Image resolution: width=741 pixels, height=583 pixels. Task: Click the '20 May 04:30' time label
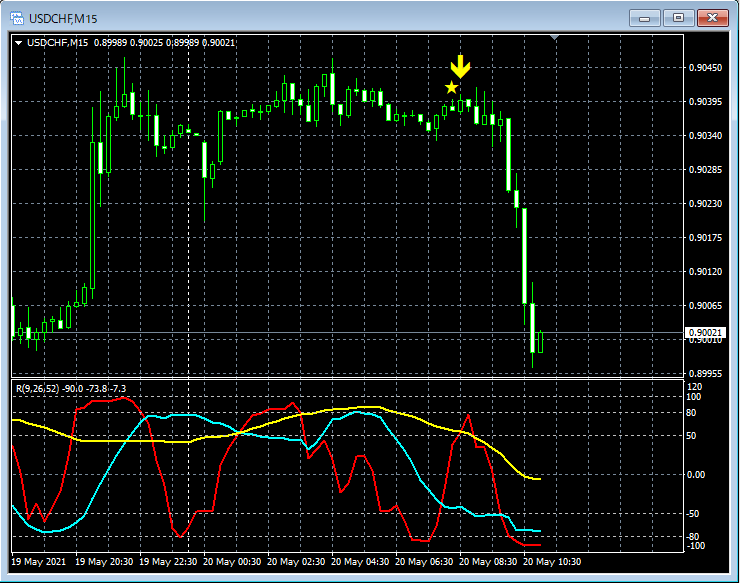pos(360,562)
